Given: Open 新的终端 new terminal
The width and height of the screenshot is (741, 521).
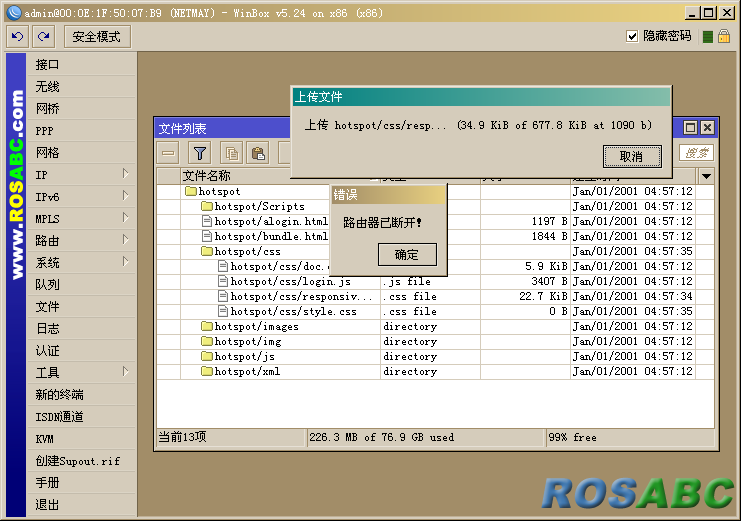Looking at the screenshot, I should coord(81,395).
